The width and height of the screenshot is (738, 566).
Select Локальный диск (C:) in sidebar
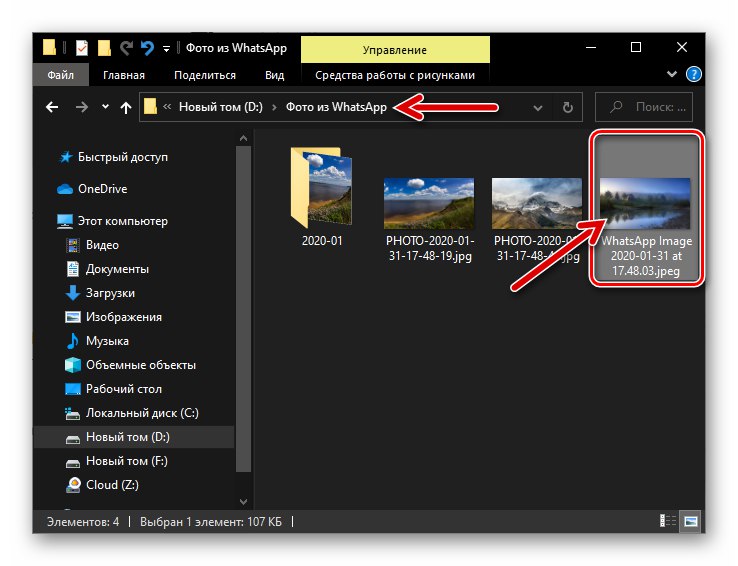(142, 413)
